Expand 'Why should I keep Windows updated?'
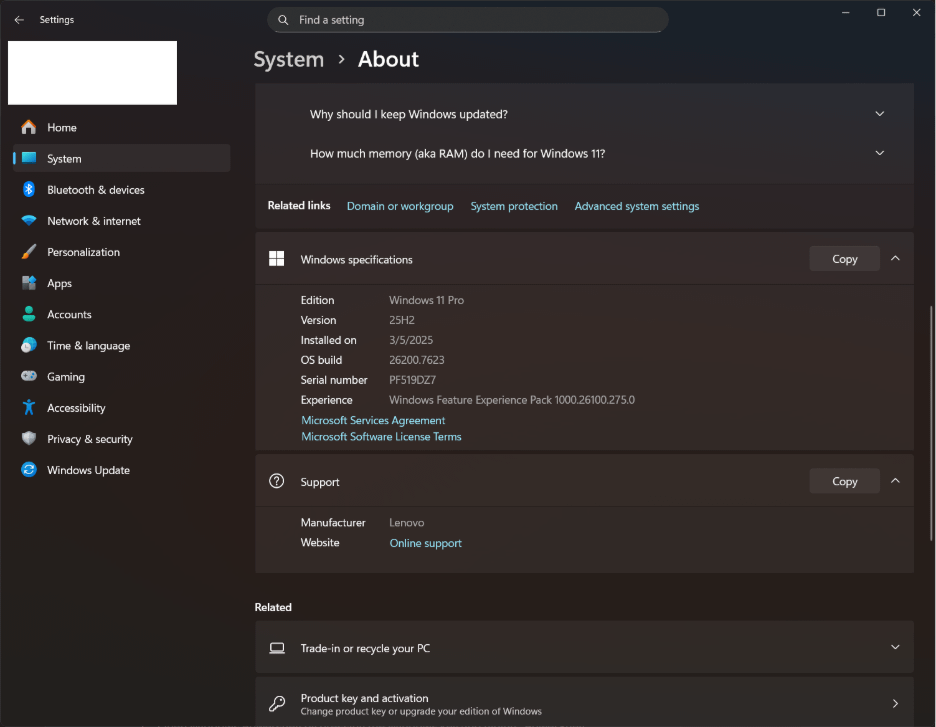The image size is (936, 727). click(879, 114)
